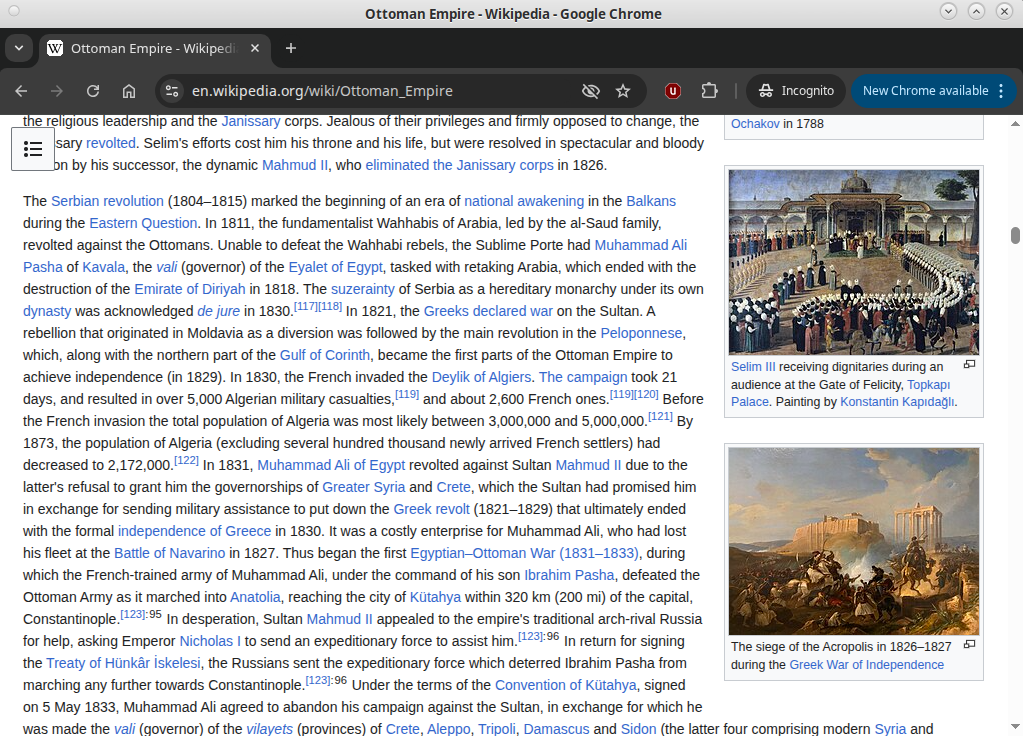The image size is (1023, 736).
Task: Click the third-party cookies blocked eye icon
Action: [590, 91]
